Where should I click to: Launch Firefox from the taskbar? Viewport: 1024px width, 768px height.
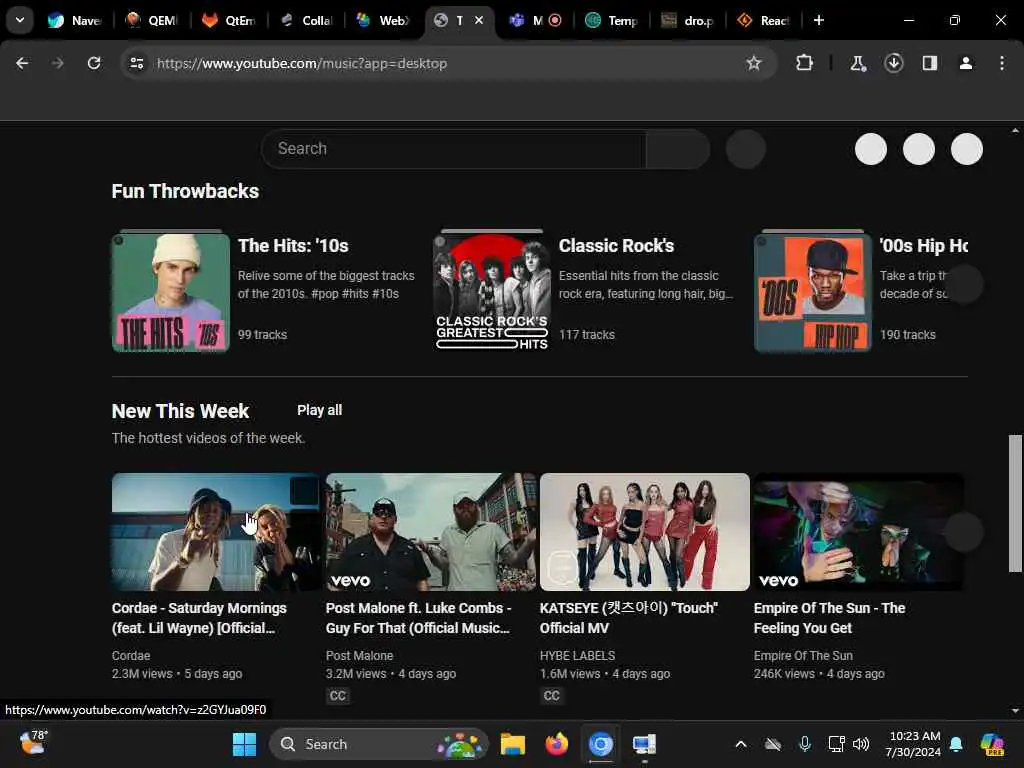point(556,744)
